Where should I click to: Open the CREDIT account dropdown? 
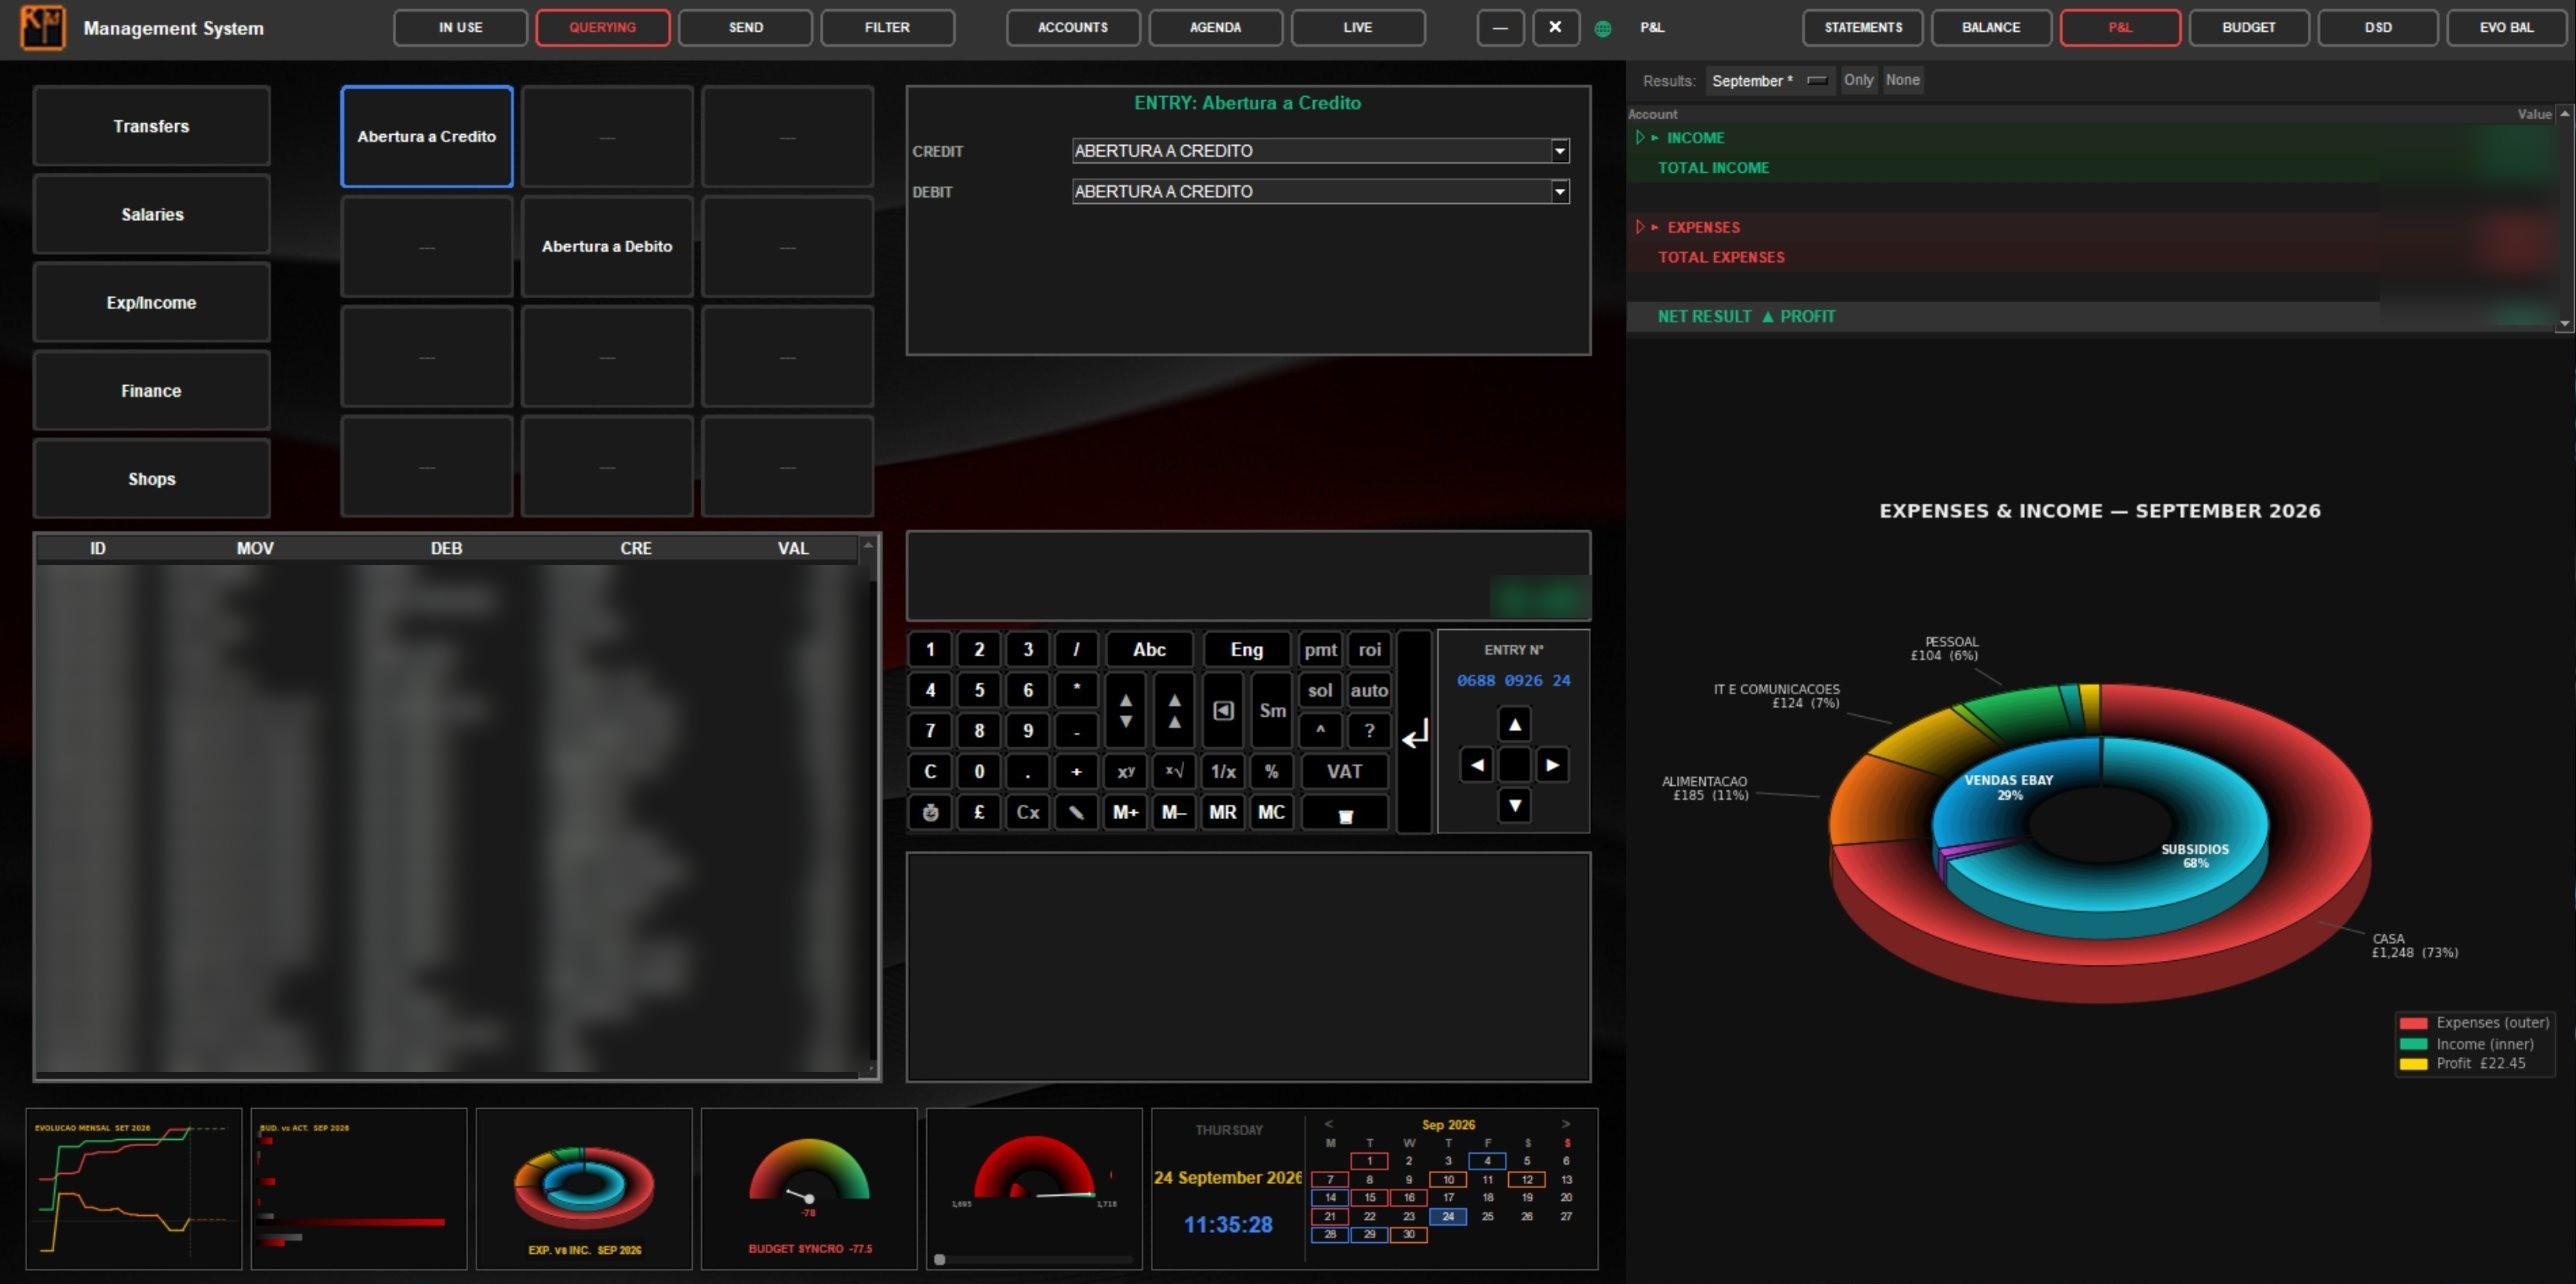point(1560,151)
